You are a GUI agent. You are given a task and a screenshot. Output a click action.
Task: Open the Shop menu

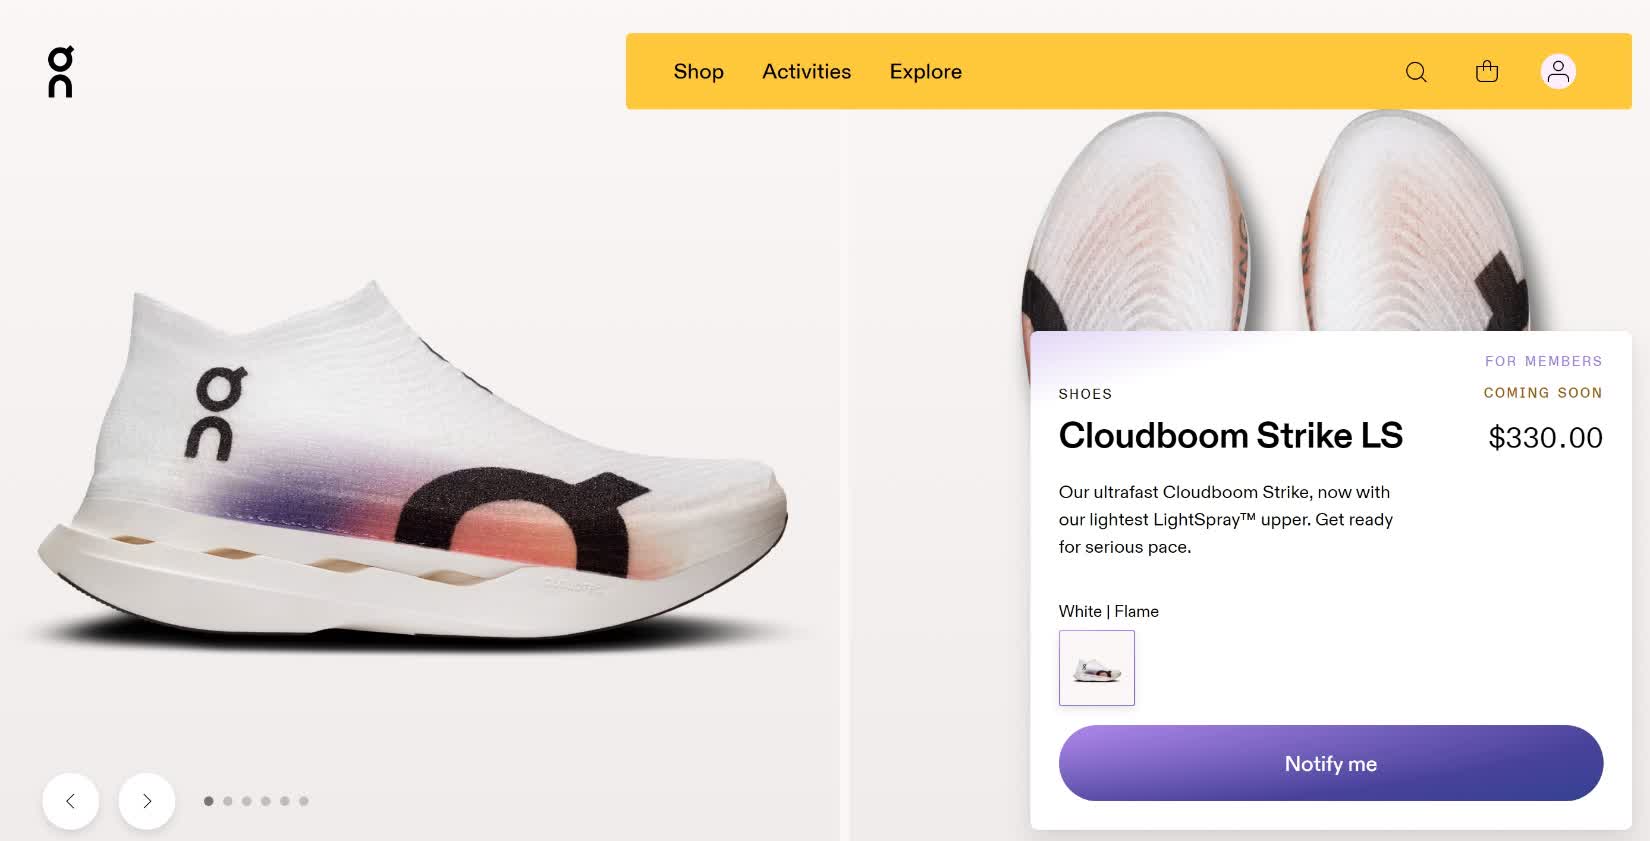pyautogui.click(x=698, y=72)
